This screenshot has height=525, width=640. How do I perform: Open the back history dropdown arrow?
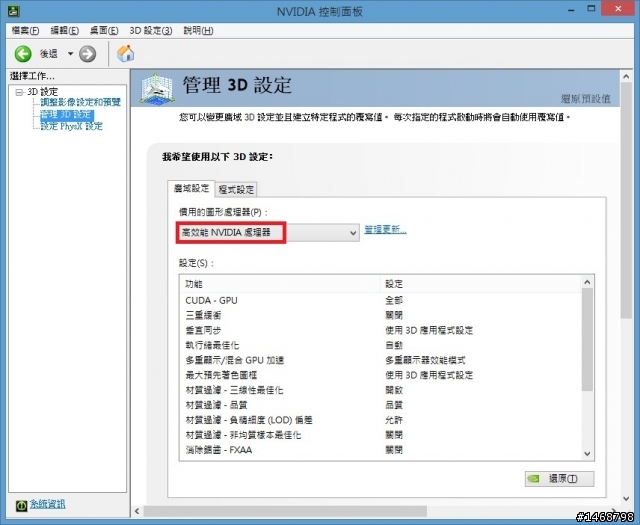point(70,53)
